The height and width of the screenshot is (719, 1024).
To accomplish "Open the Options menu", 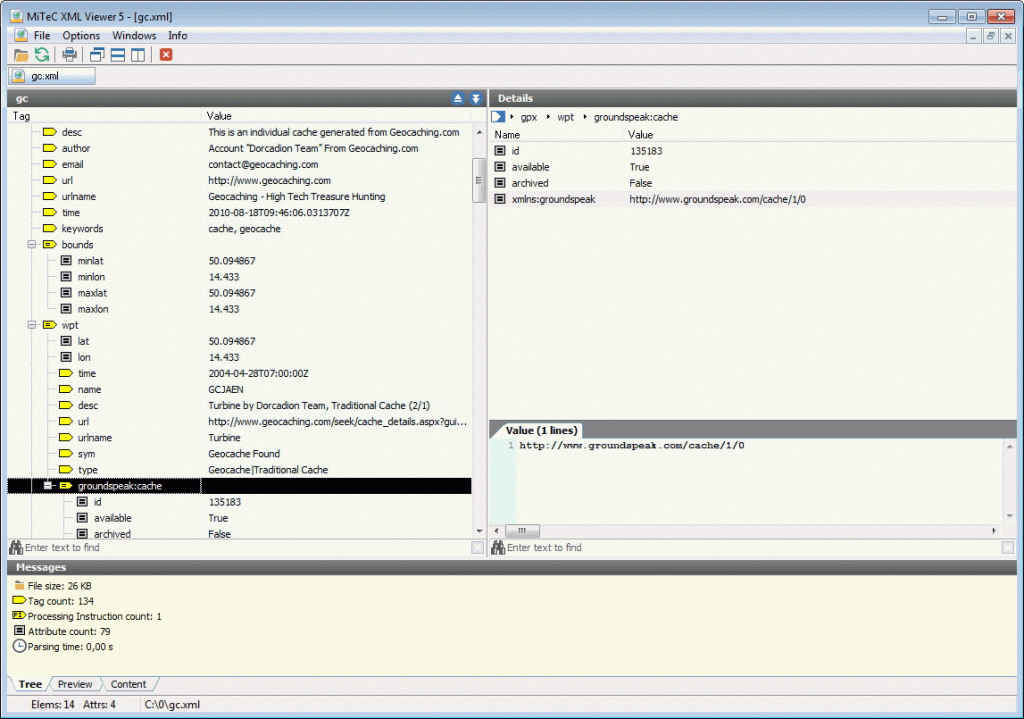I will (x=81, y=35).
